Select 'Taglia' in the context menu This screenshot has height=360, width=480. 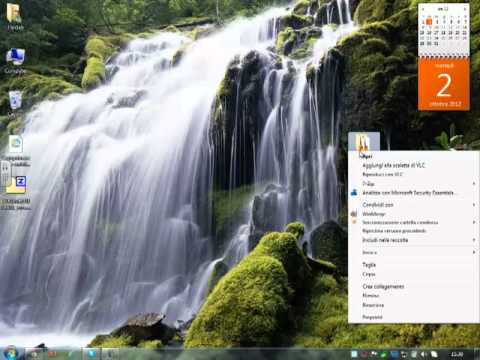pyautogui.click(x=369, y=265)
